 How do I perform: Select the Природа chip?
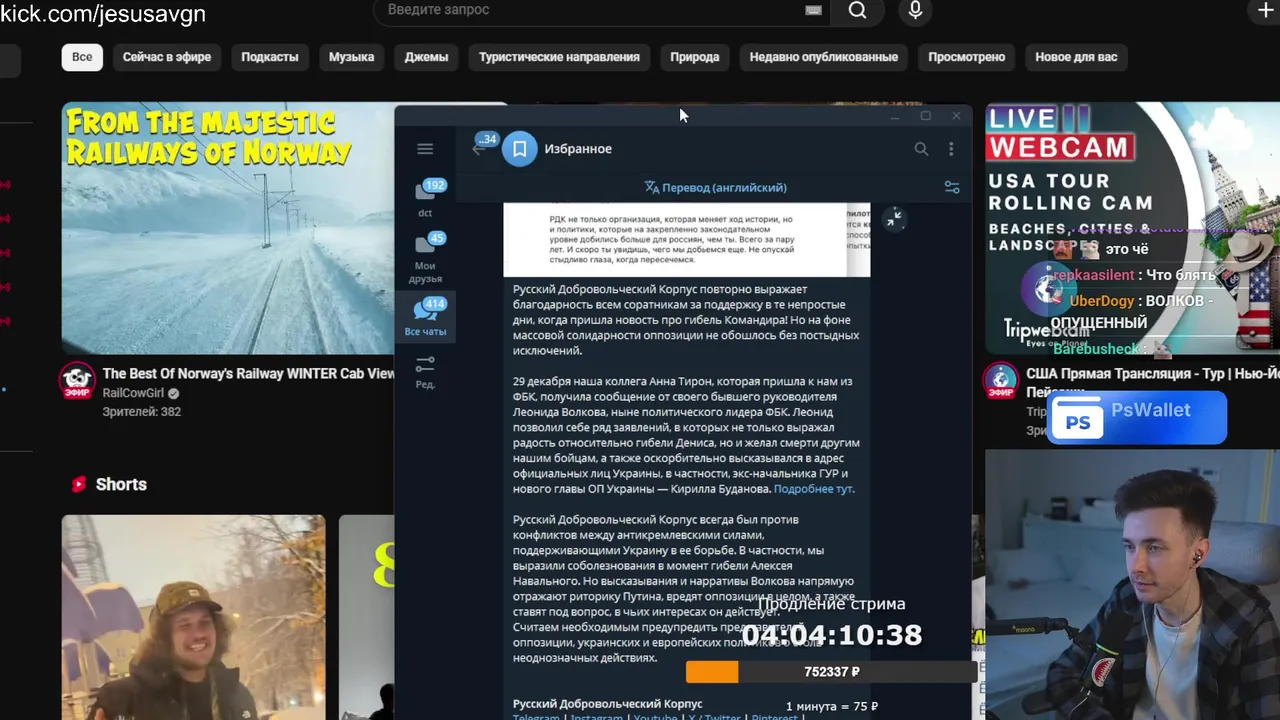[x=695, y=57]
